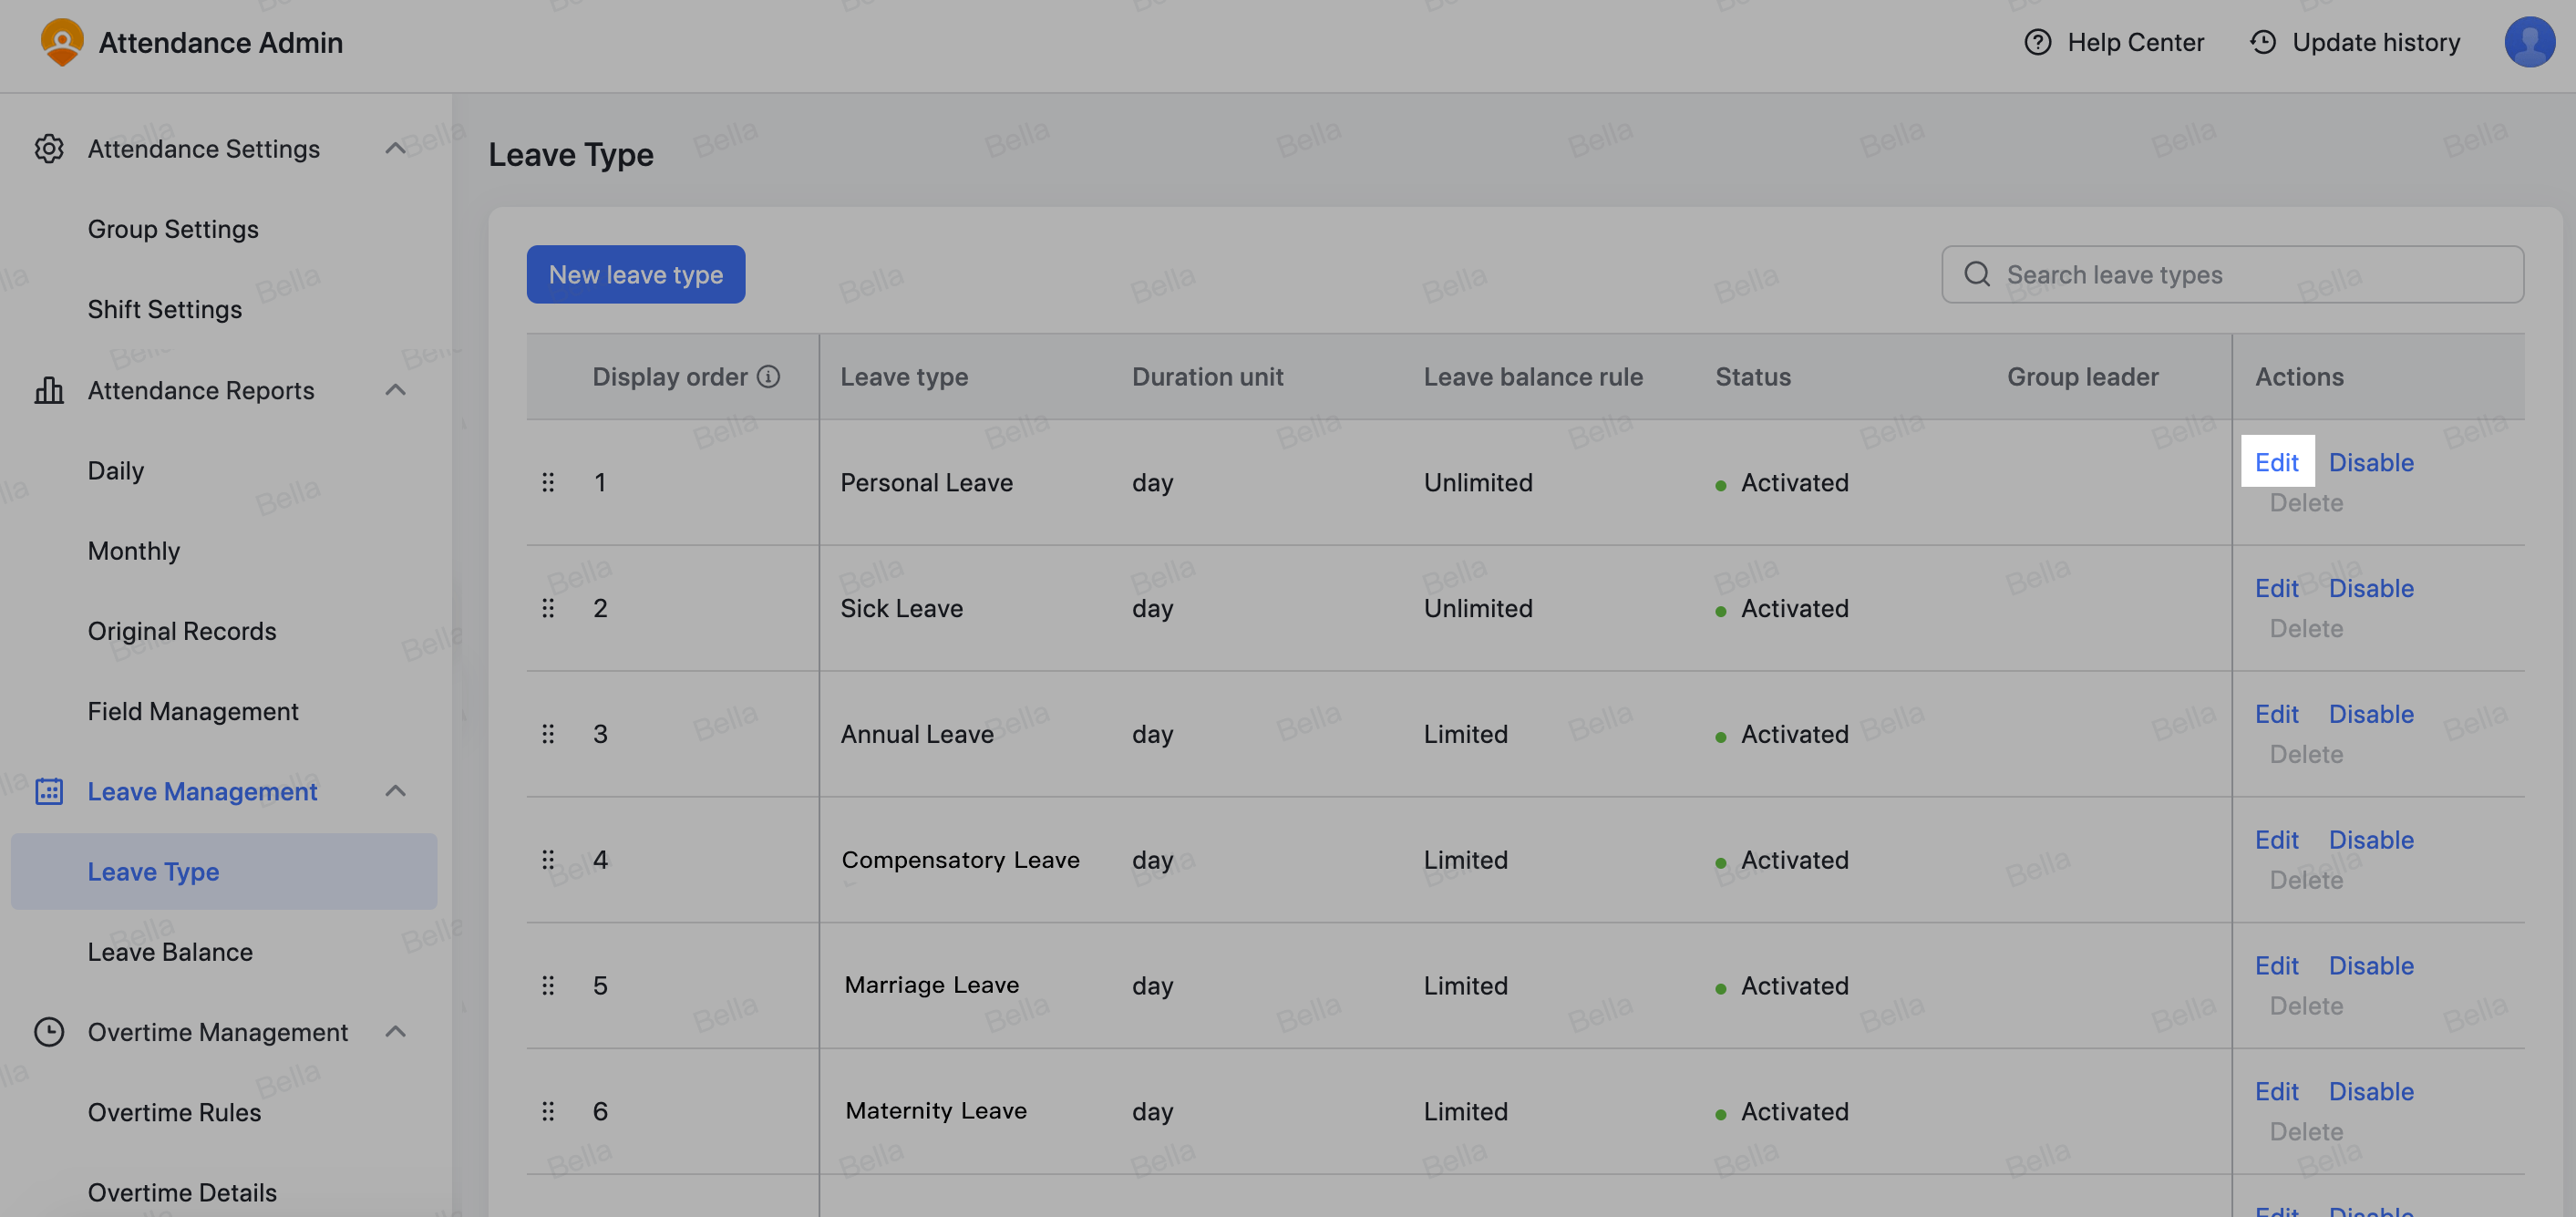Select Overtime Rules in the sidebar
Image resolution: width=2576 pixels, height=1217 pixels.
[x=174, y=1112]
